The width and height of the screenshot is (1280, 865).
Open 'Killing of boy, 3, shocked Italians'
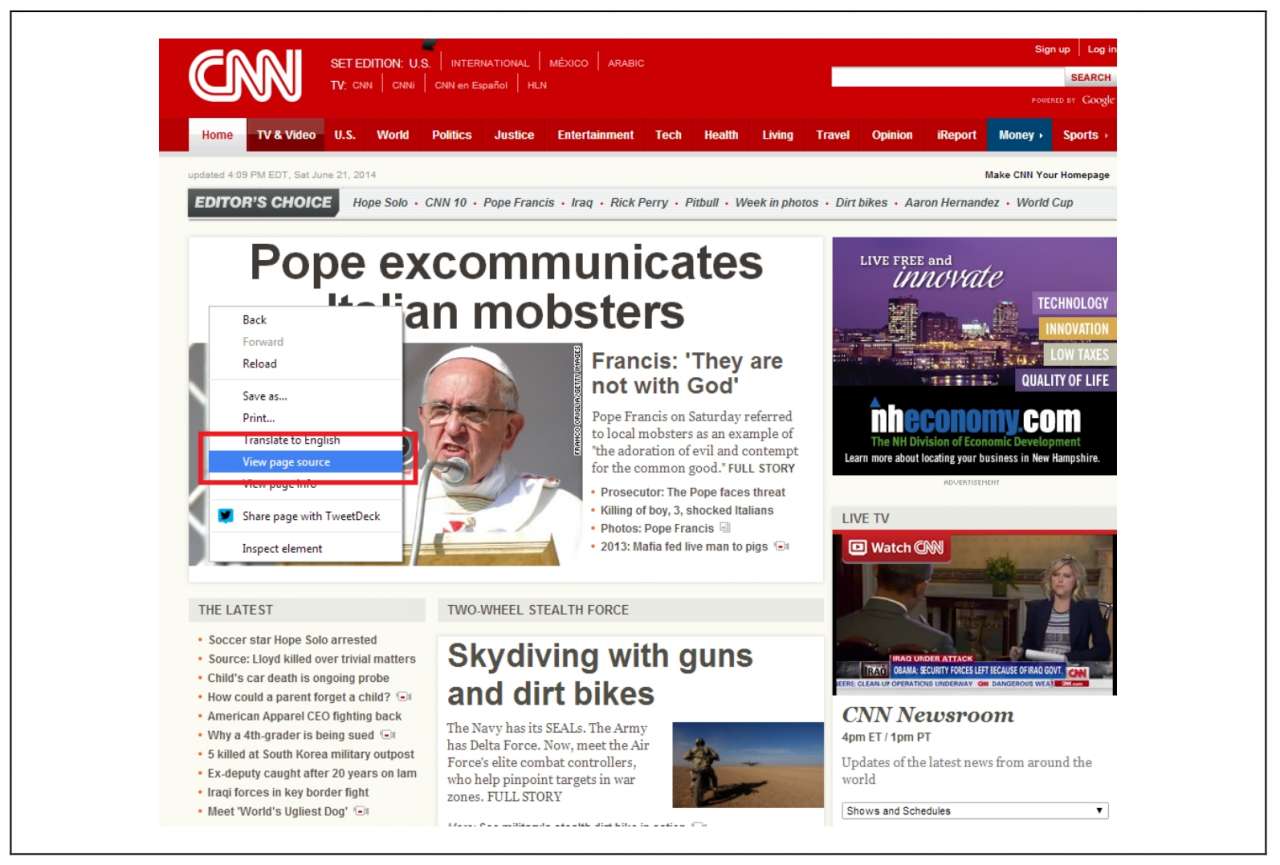coord(687,510)
